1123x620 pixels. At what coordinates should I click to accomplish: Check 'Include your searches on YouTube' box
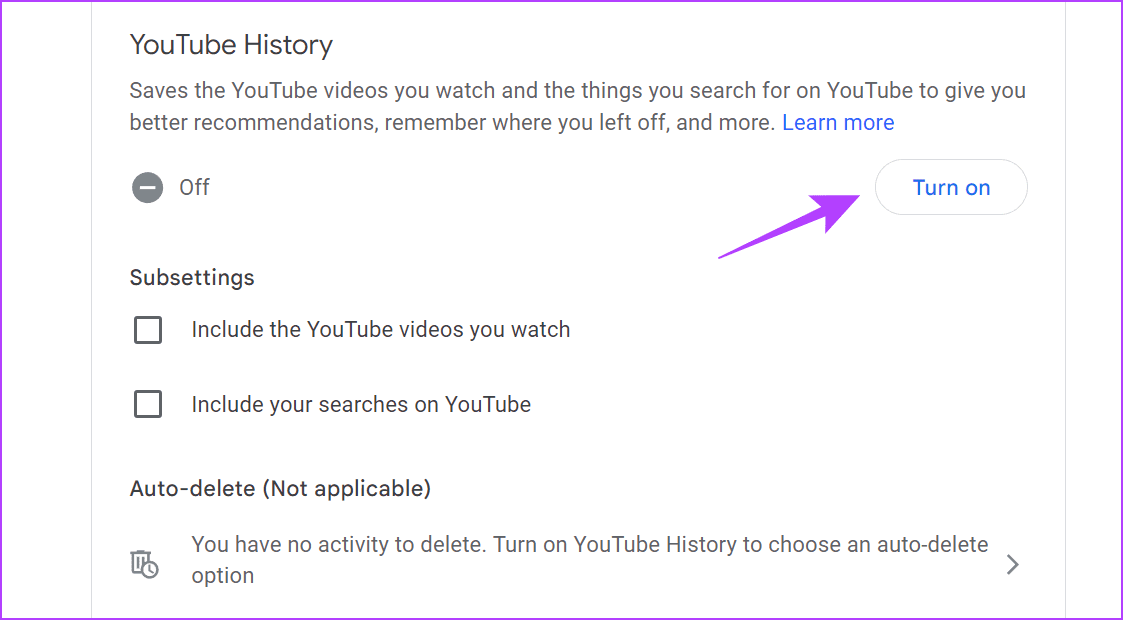click(x=148, y=405)
